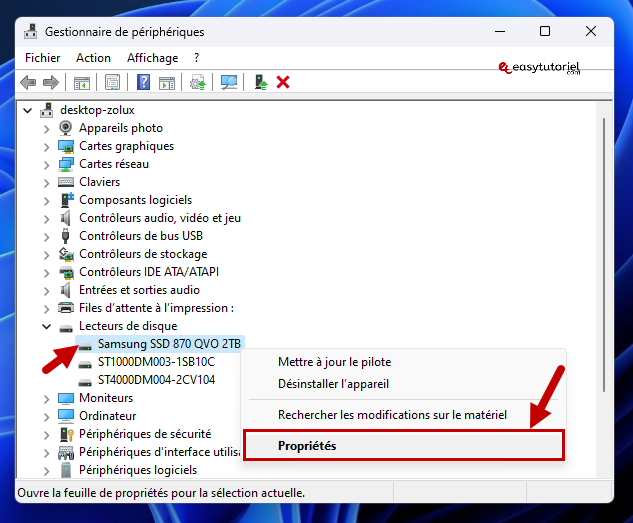
Task: Select Composants logiciels label
Action: [135, 200]
